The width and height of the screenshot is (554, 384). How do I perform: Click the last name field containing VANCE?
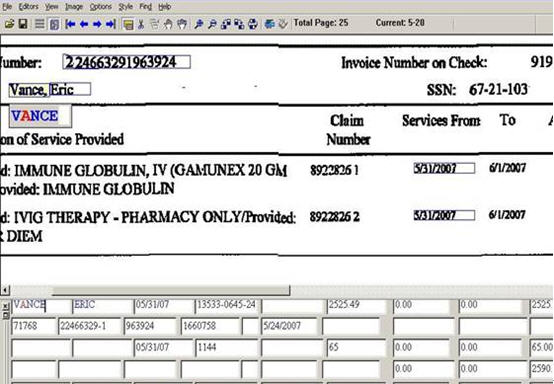pos(41,306)
